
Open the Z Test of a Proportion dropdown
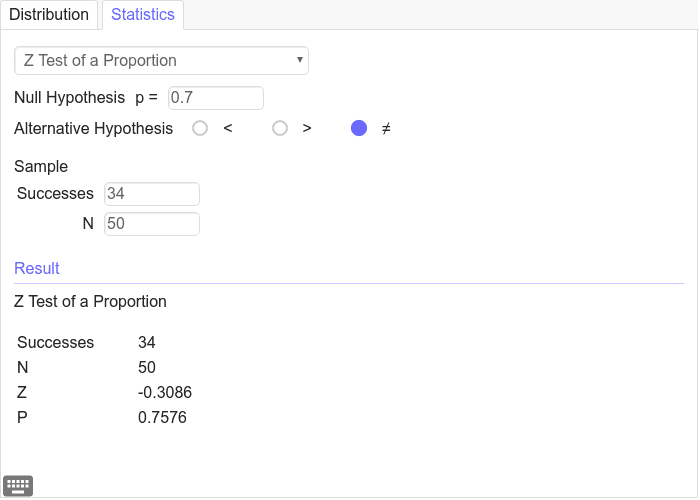[x=161, y=60]
